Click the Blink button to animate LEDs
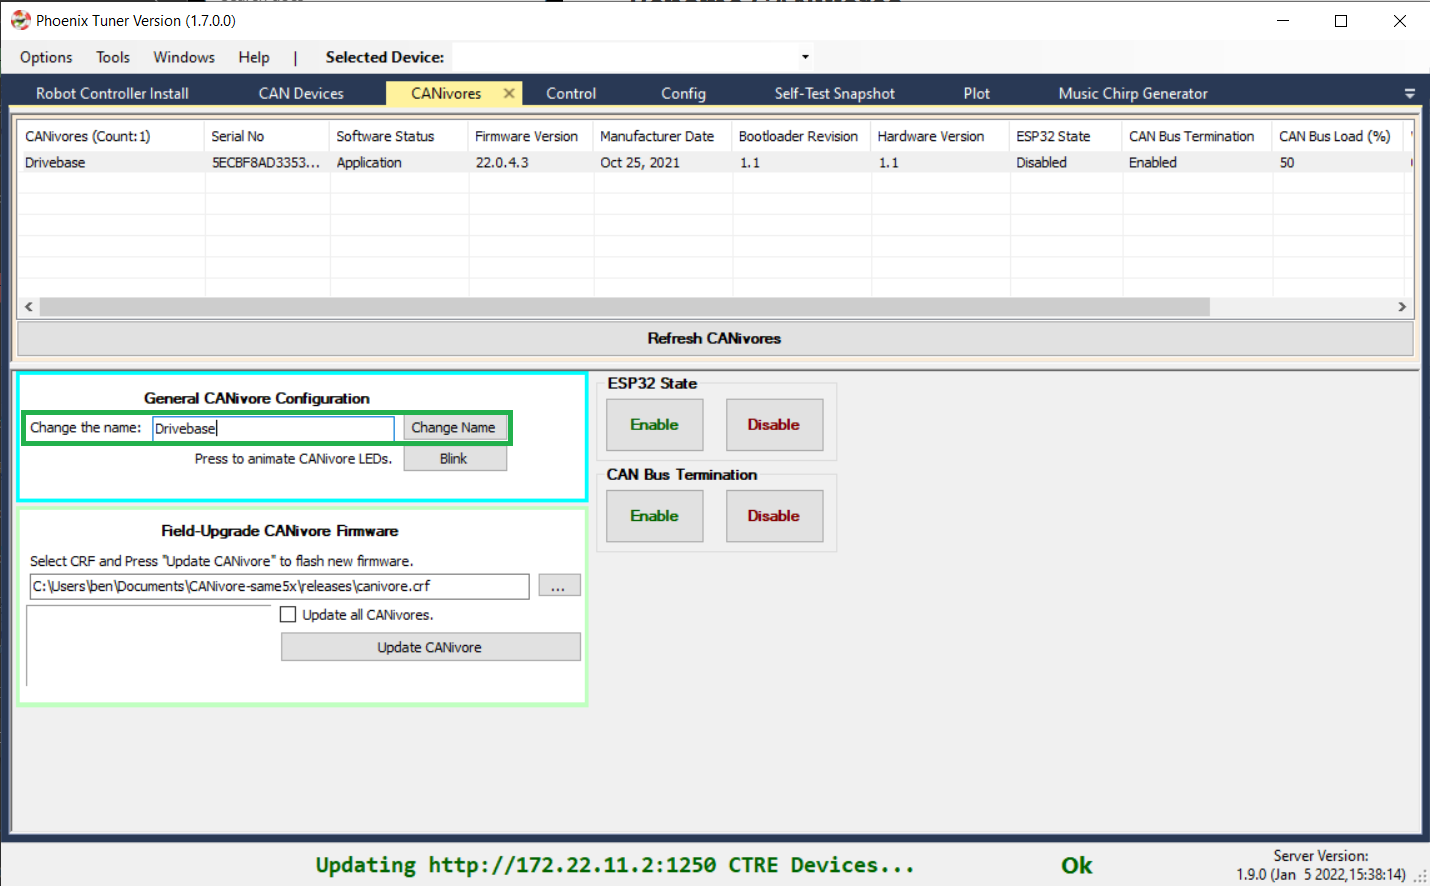Viewport: 1430px width, 886px height. pyautogui.click(x=454, y=459)
